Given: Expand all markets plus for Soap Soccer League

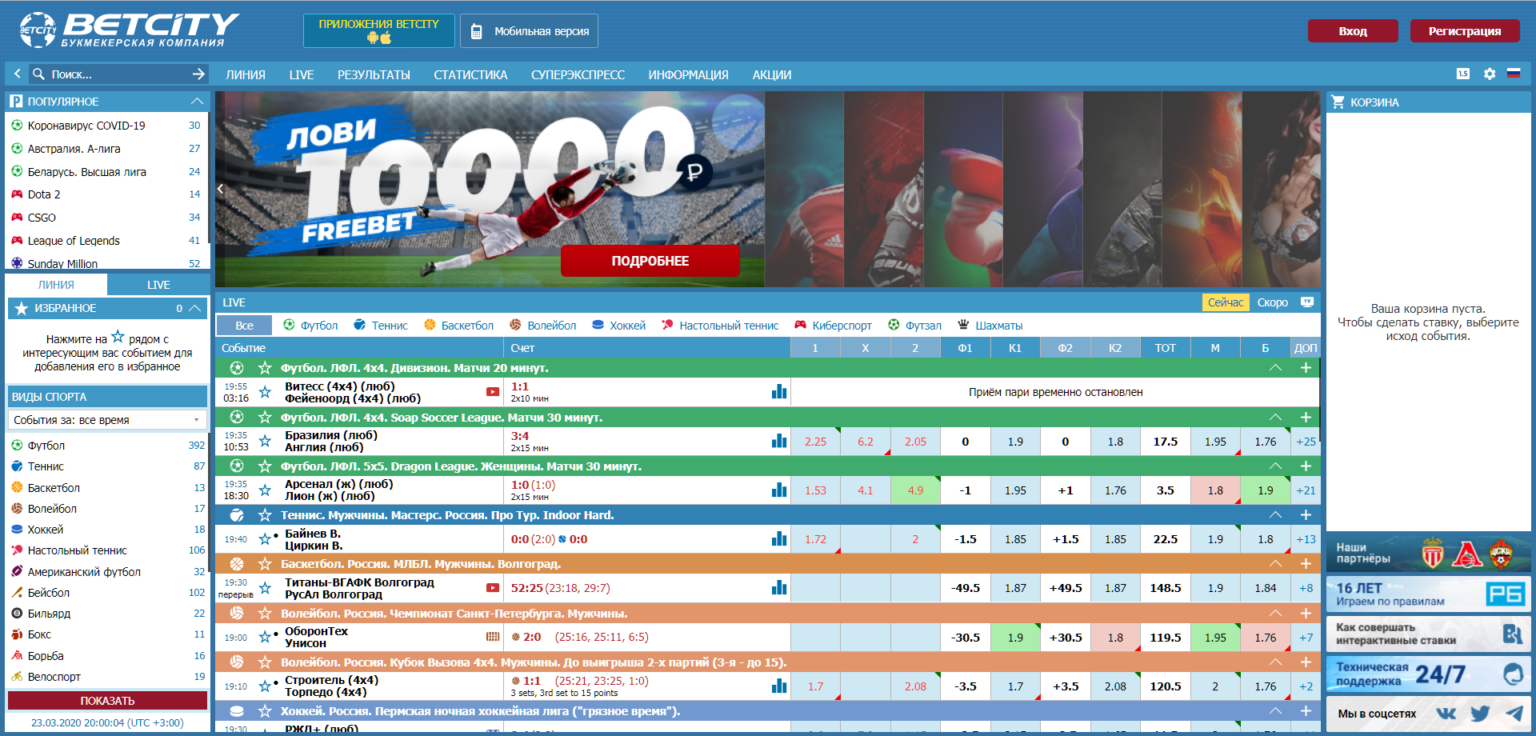Looking at the screenshot, I should (1305, 417).
